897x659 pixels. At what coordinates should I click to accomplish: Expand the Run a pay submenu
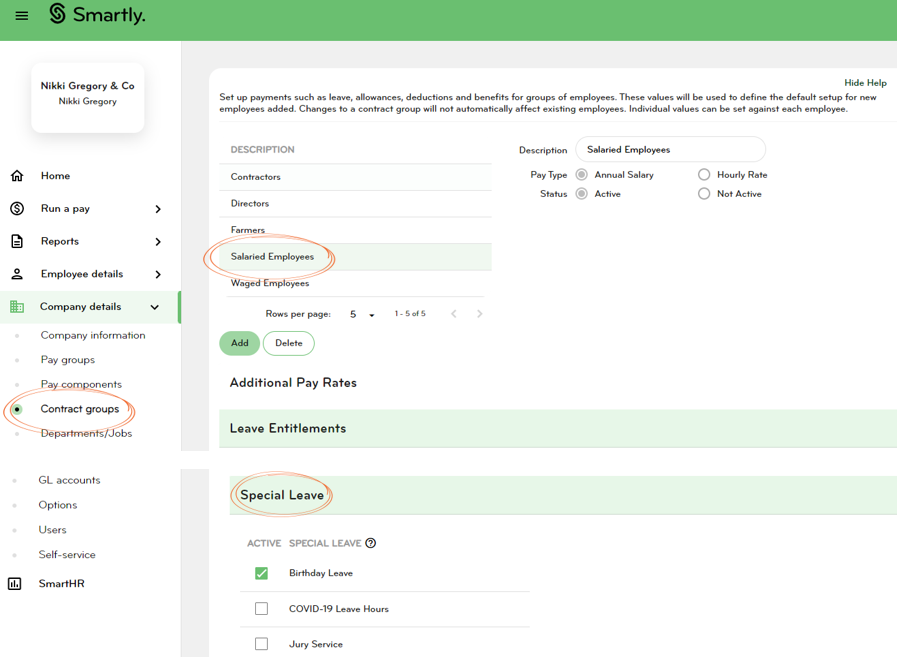tap(158, 209)
